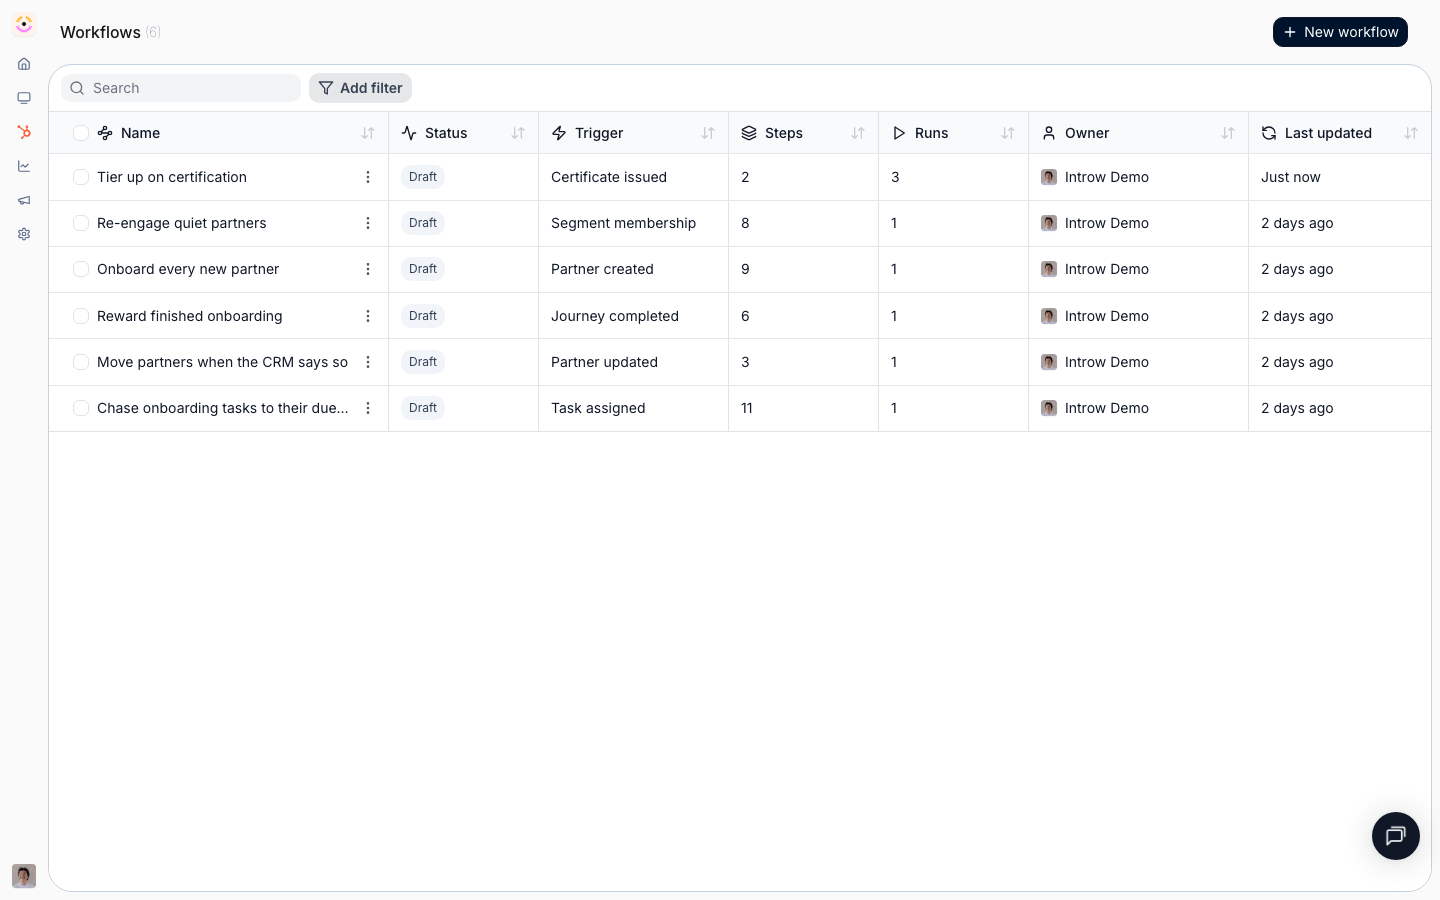Focus the Search input field
Viewport: 1440px width, 900px height.
[x=181, y=88]
